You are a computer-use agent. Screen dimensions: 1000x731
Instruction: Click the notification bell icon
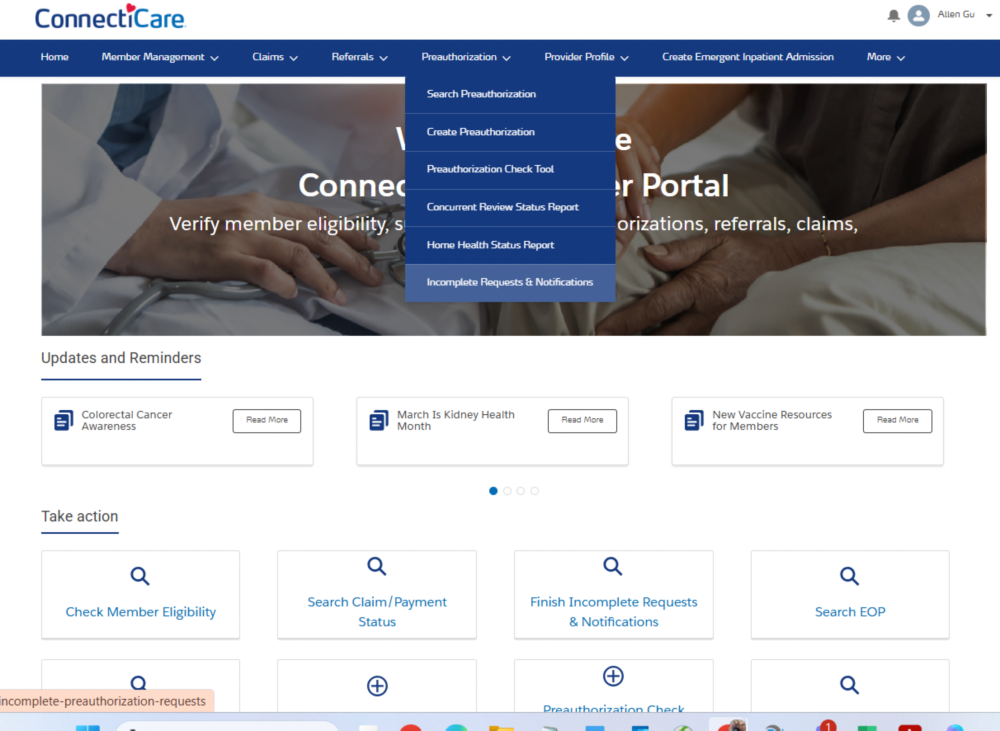coord(893,16)
